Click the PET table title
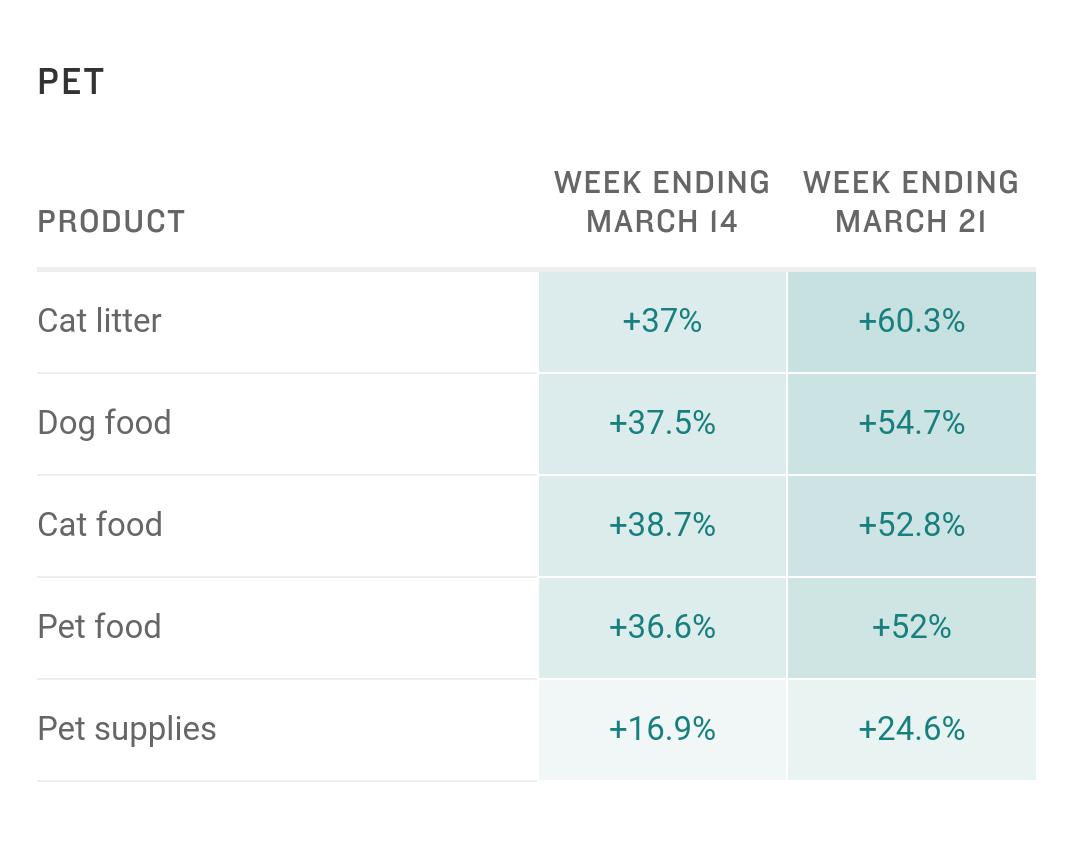 71,82
